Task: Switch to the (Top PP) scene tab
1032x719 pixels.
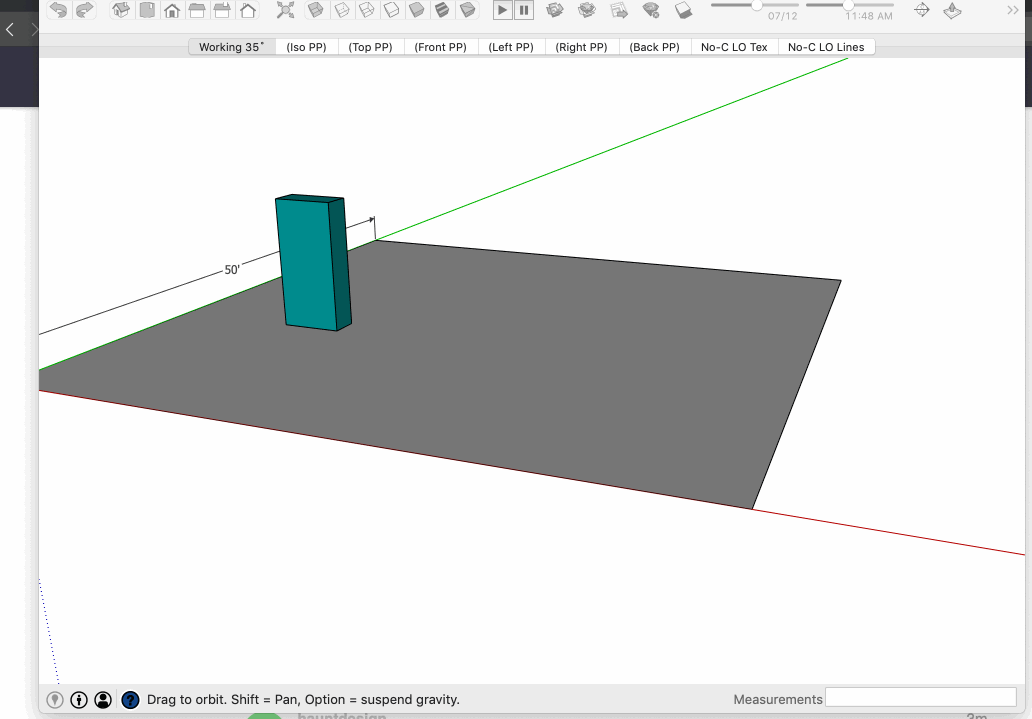Action: (x=370, y=47)
